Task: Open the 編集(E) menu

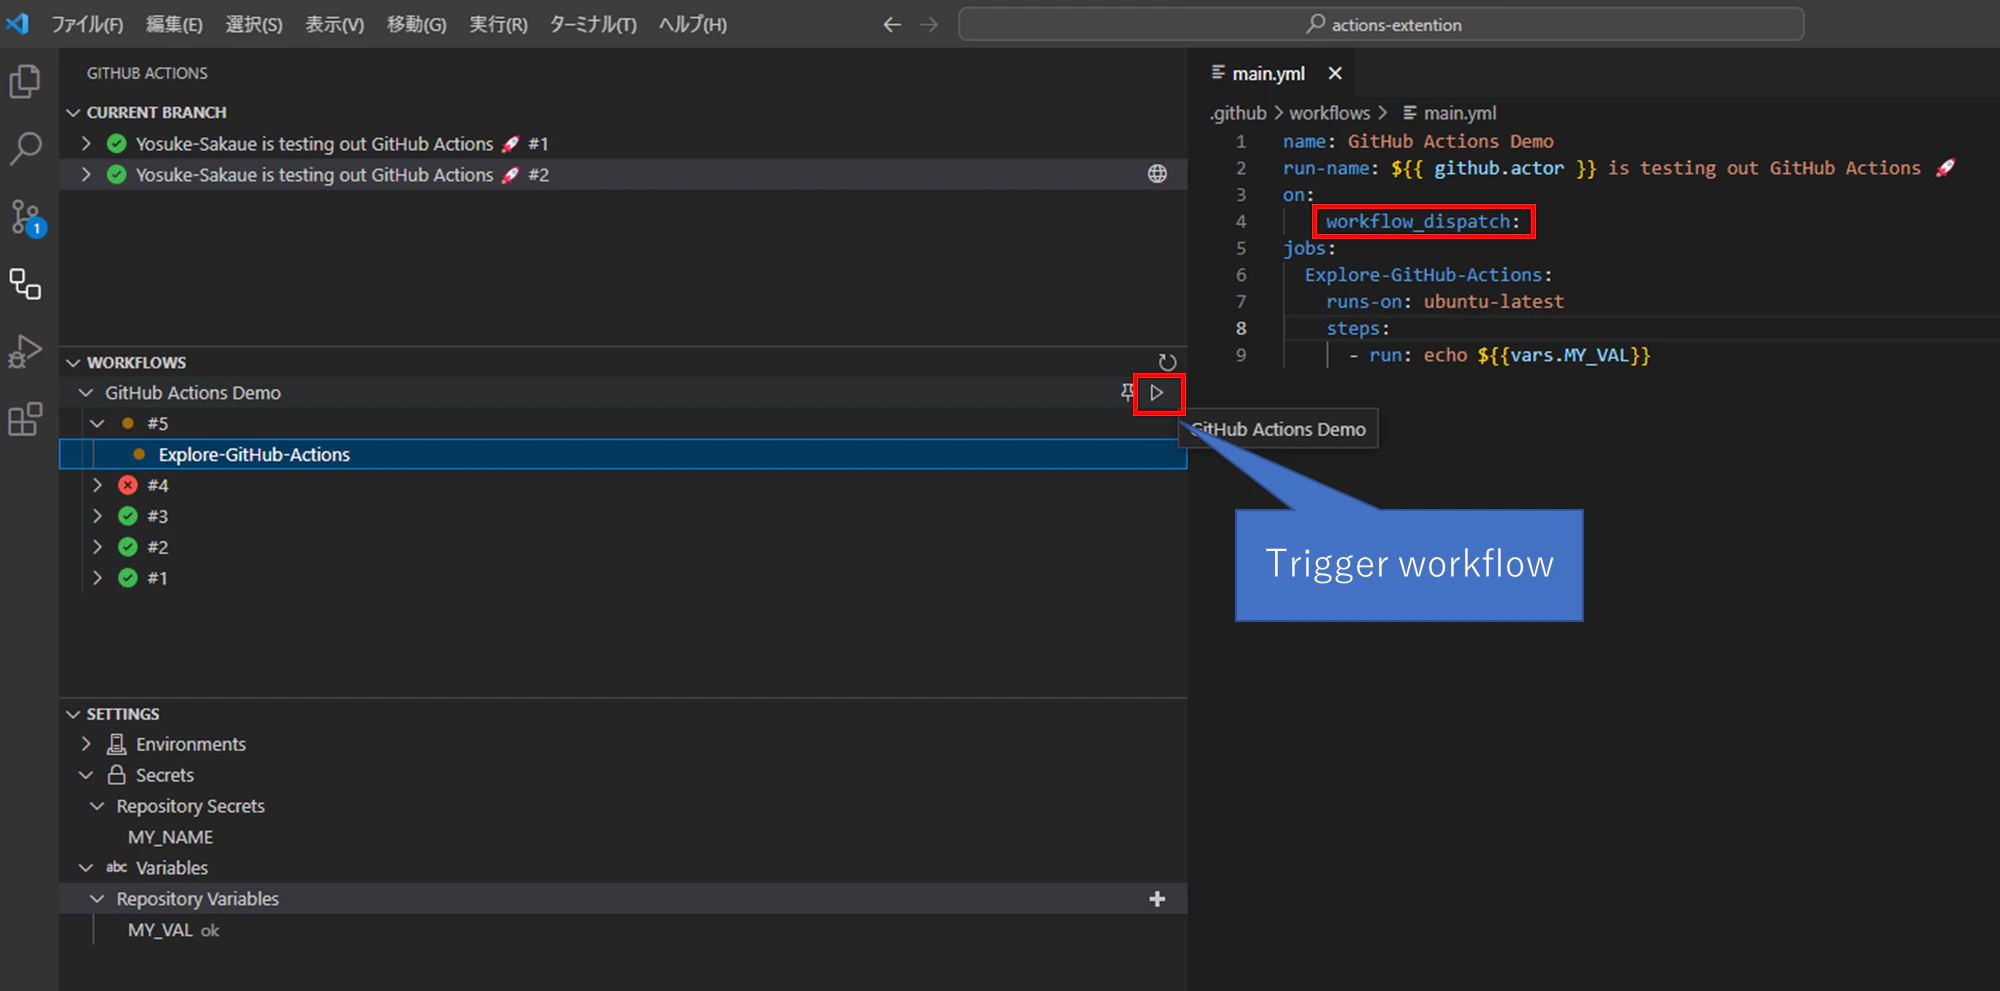Action: click(174, 25)
